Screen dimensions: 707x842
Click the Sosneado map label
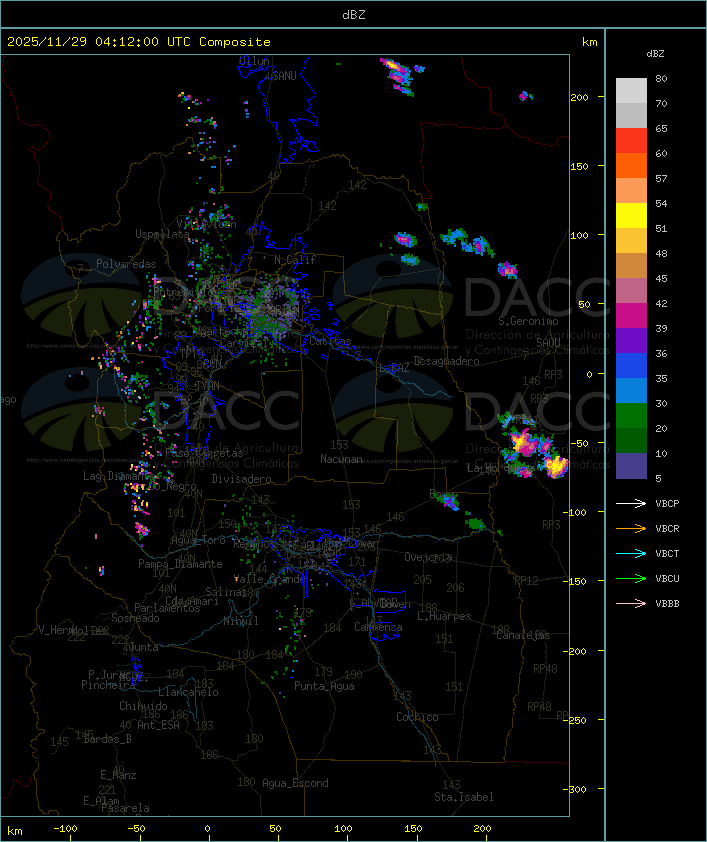135,618
